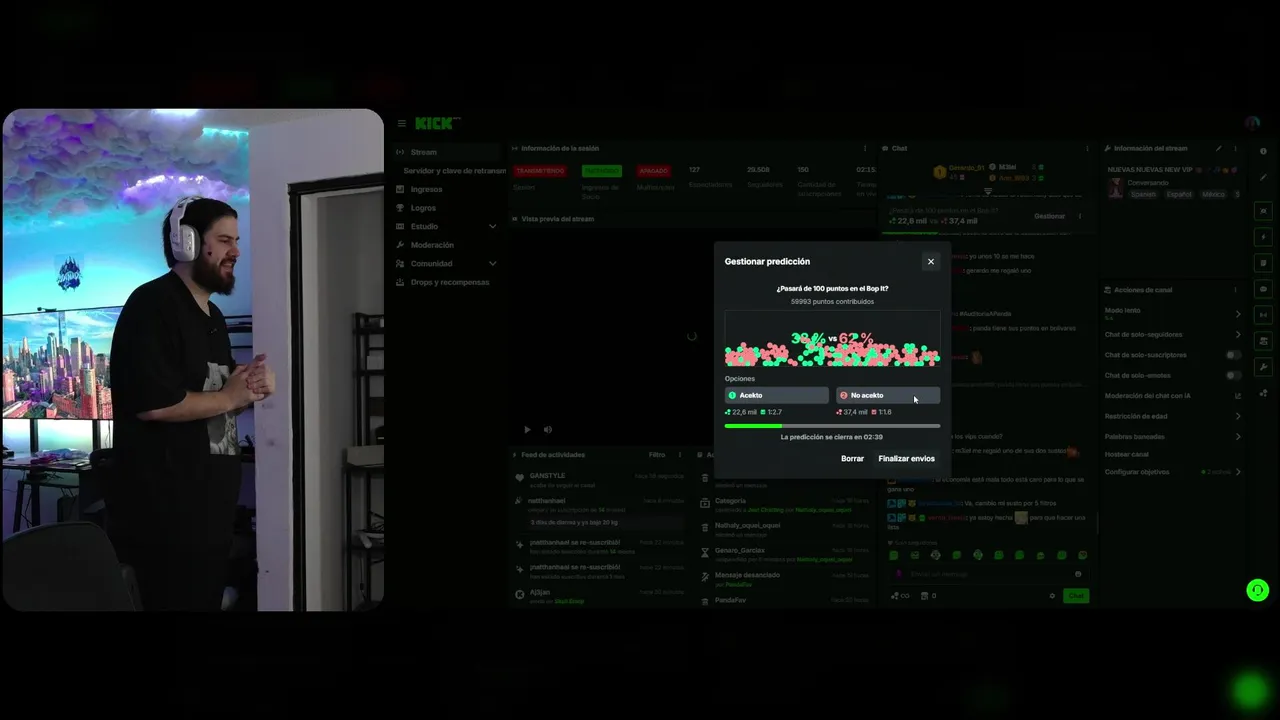This screenshot has height=720, width=1280.
Task: Play the stream preview
Action: coord(527,429)
